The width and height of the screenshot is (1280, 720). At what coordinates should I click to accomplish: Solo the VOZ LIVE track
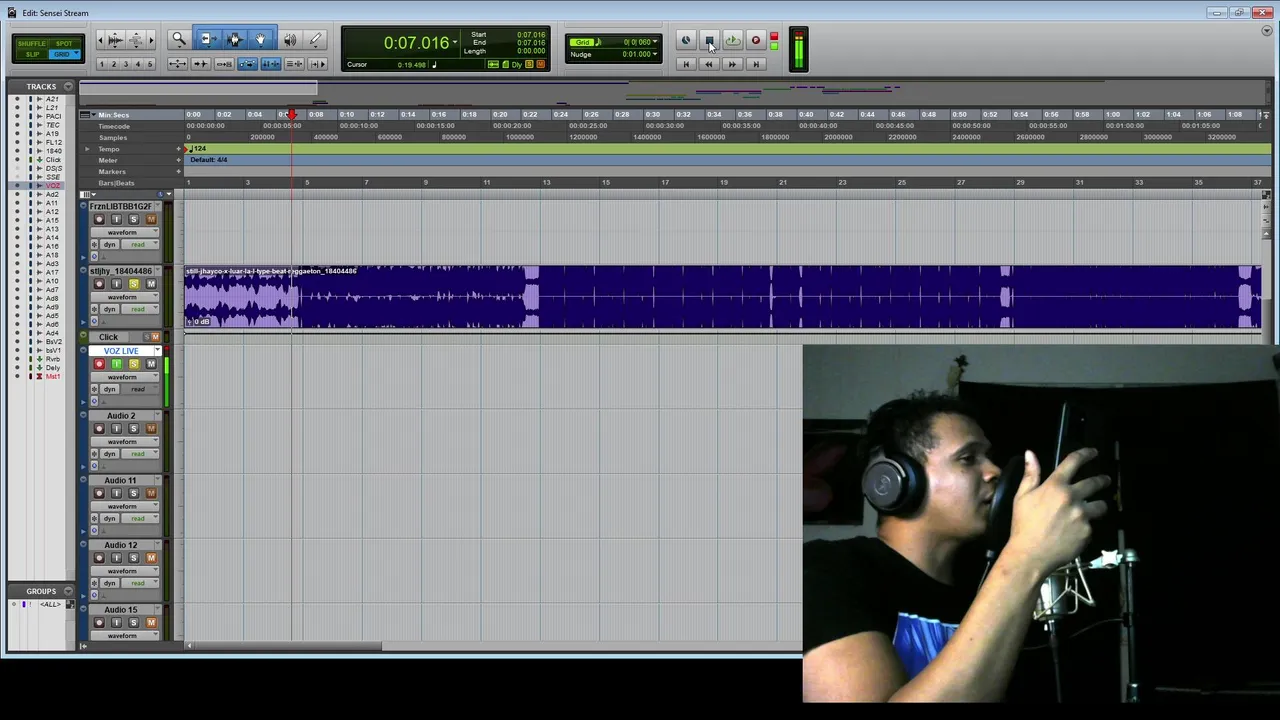click(134, 364)
